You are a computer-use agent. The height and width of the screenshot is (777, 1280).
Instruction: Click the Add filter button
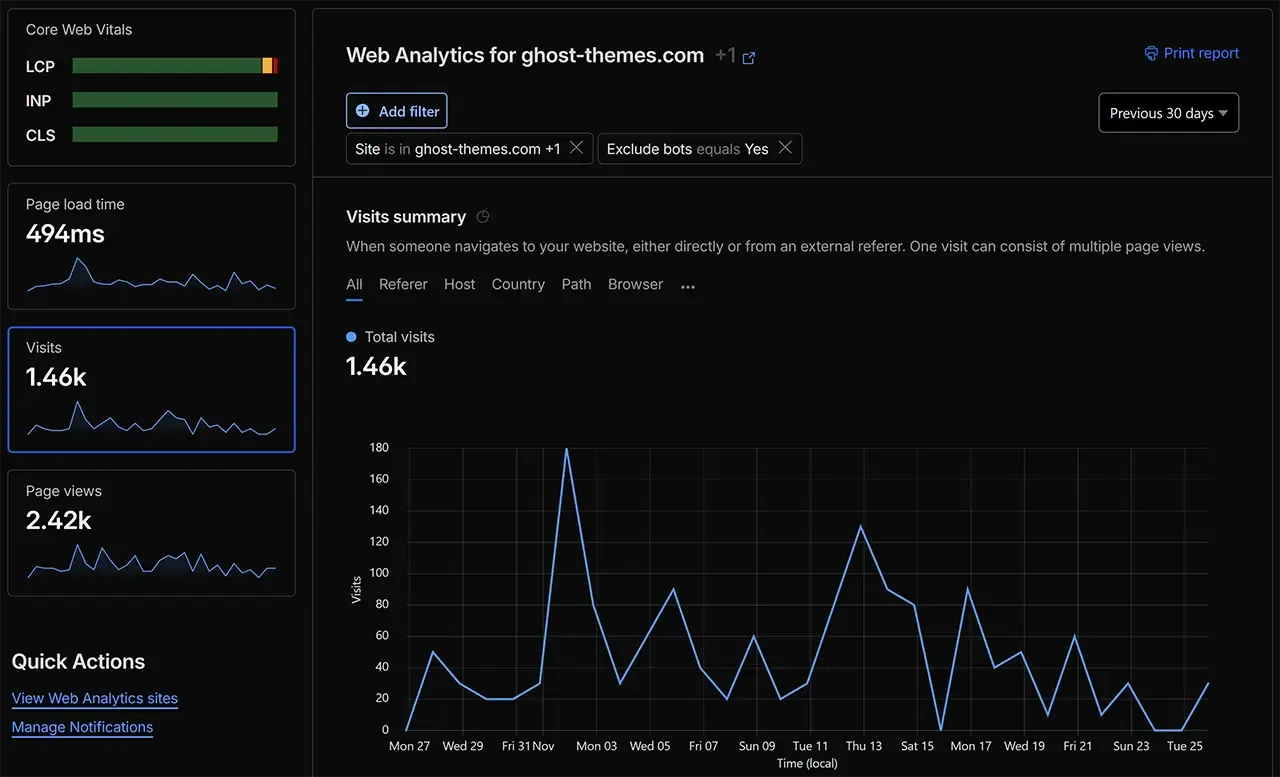396,111
